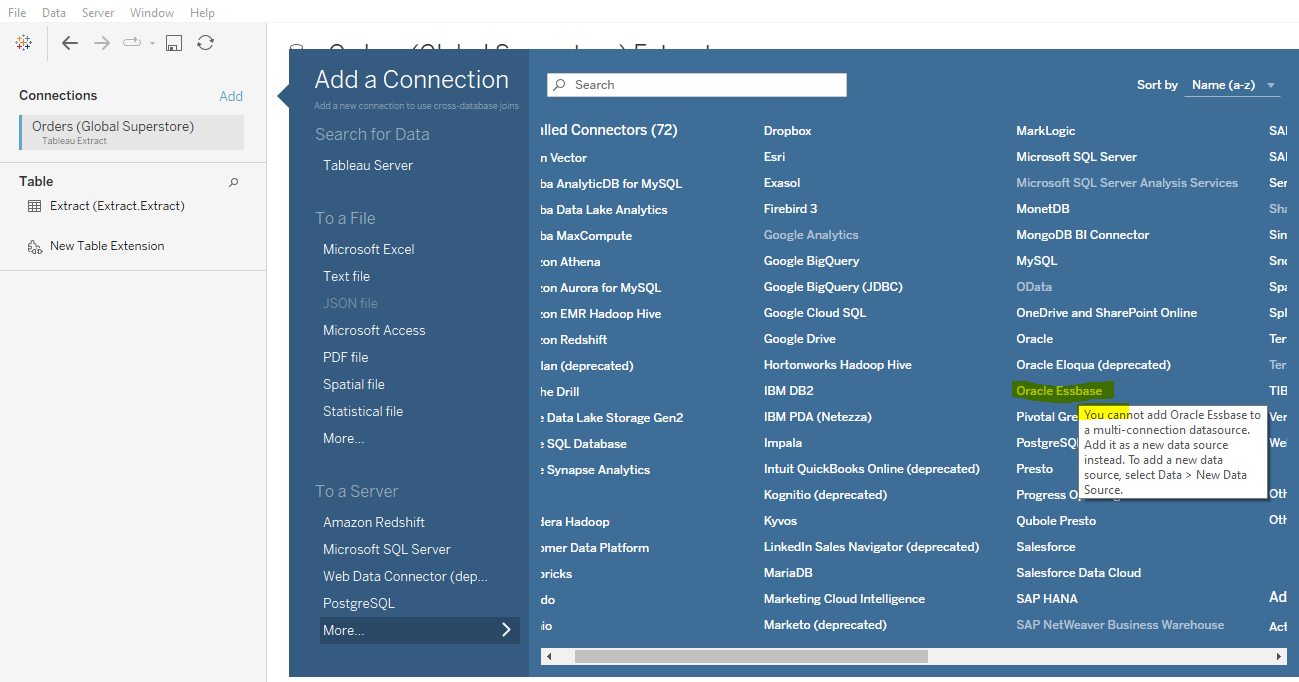1299x682 pixels.
Task: Open search with the magnifier in the Table panel
Action: tap(233, 182)
